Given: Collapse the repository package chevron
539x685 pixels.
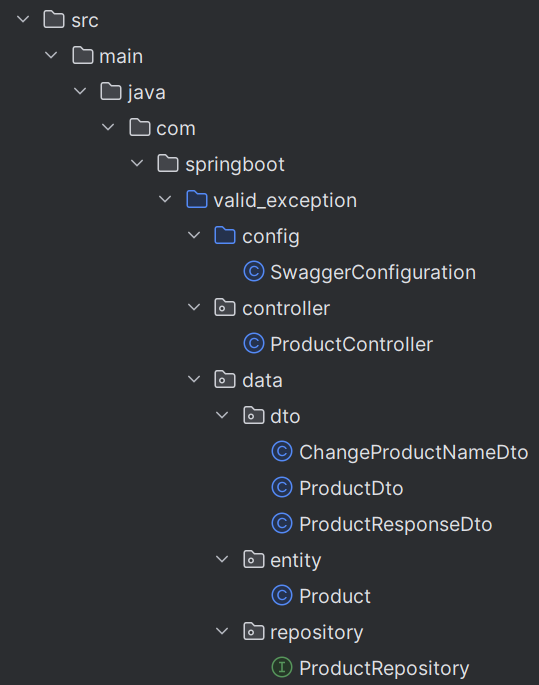Looking at the screenshot, I should pos(222,631).
